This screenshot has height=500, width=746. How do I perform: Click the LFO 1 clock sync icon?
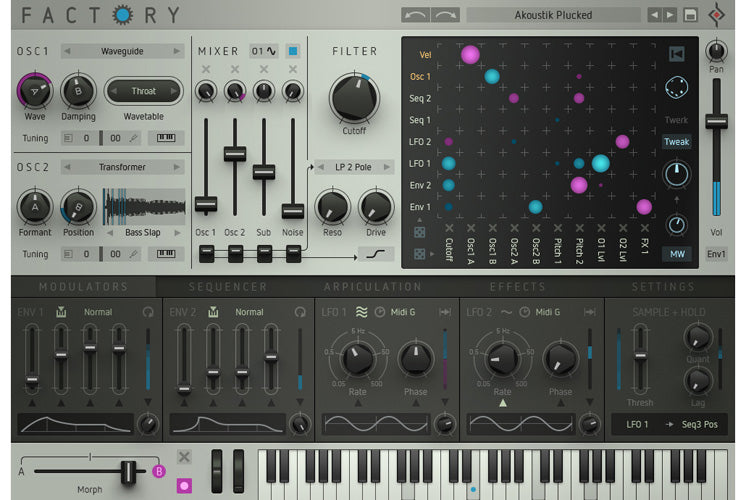click(380, 312)
